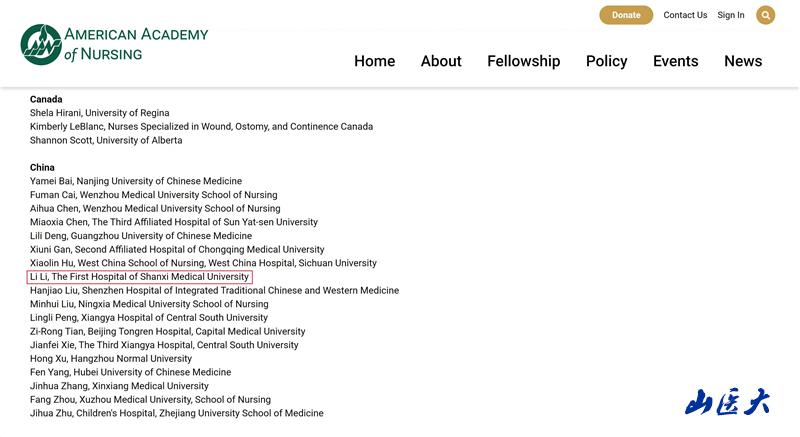
Task: Open the About menu
Action: point(441,61)
